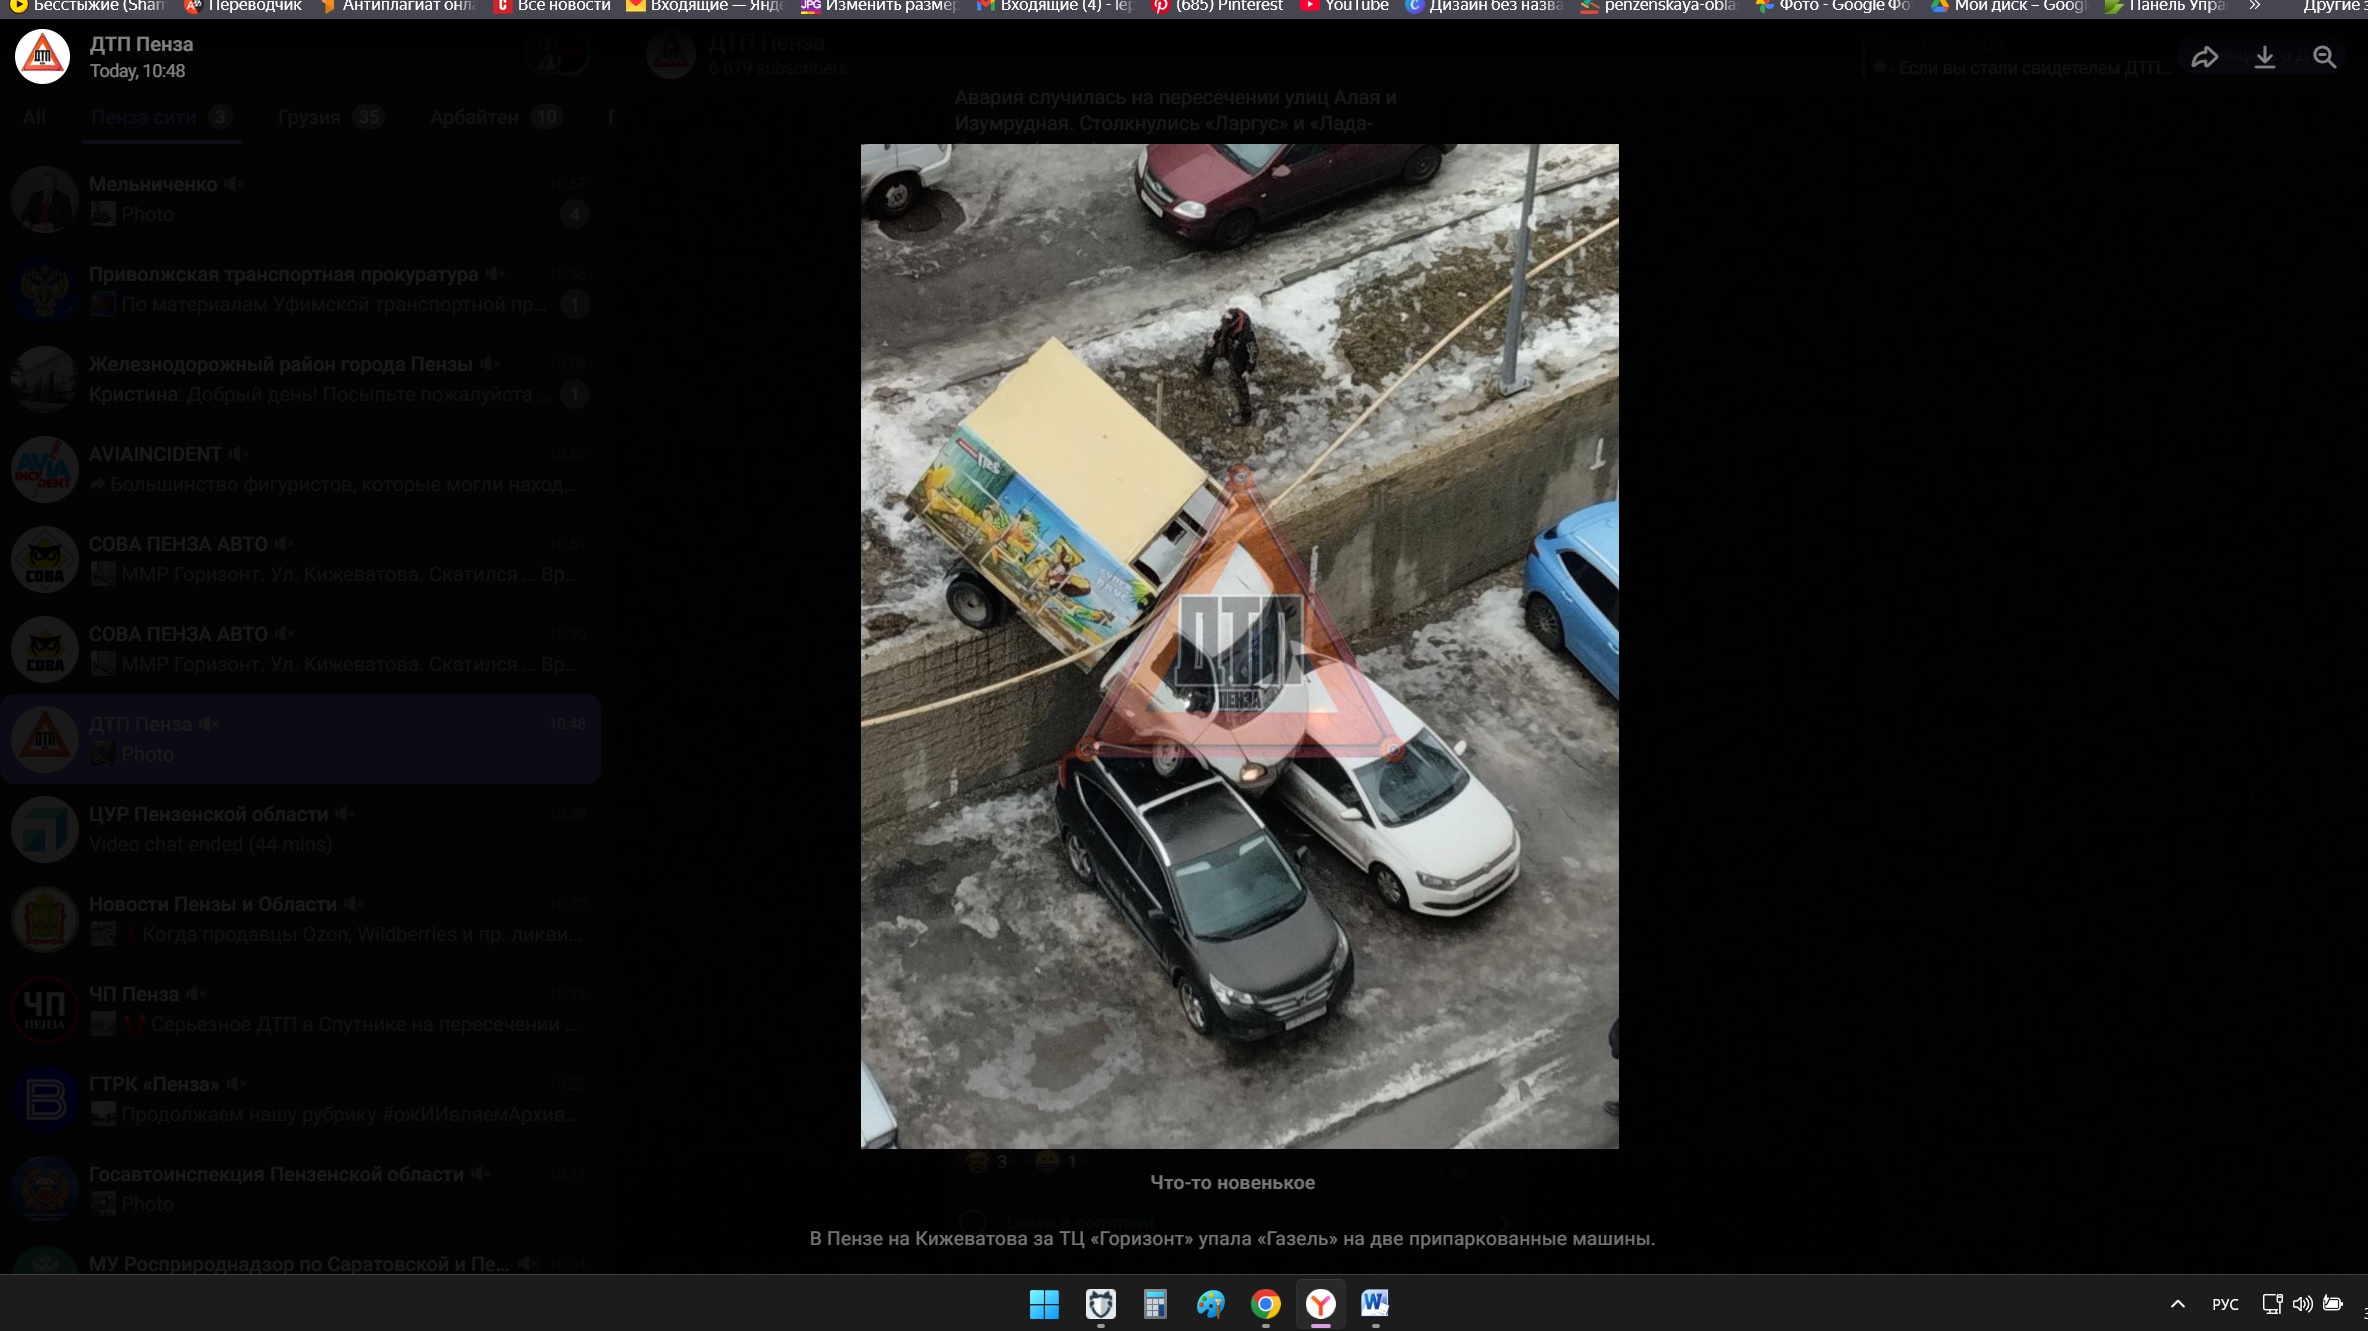Switch to Google Chrome in taskbar
The height and width of the screenshot is (1331, 2368).
(x=1265, y=1304)
